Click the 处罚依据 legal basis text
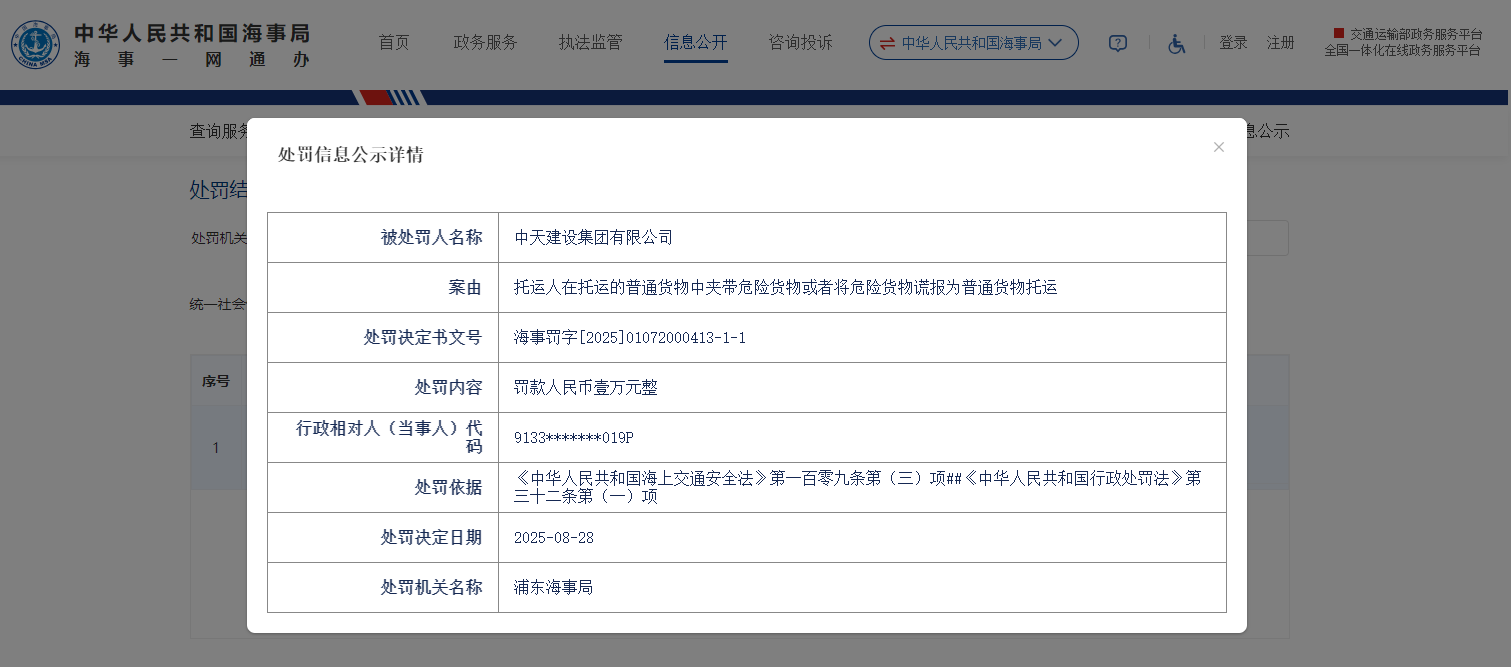 click(858, 487)
